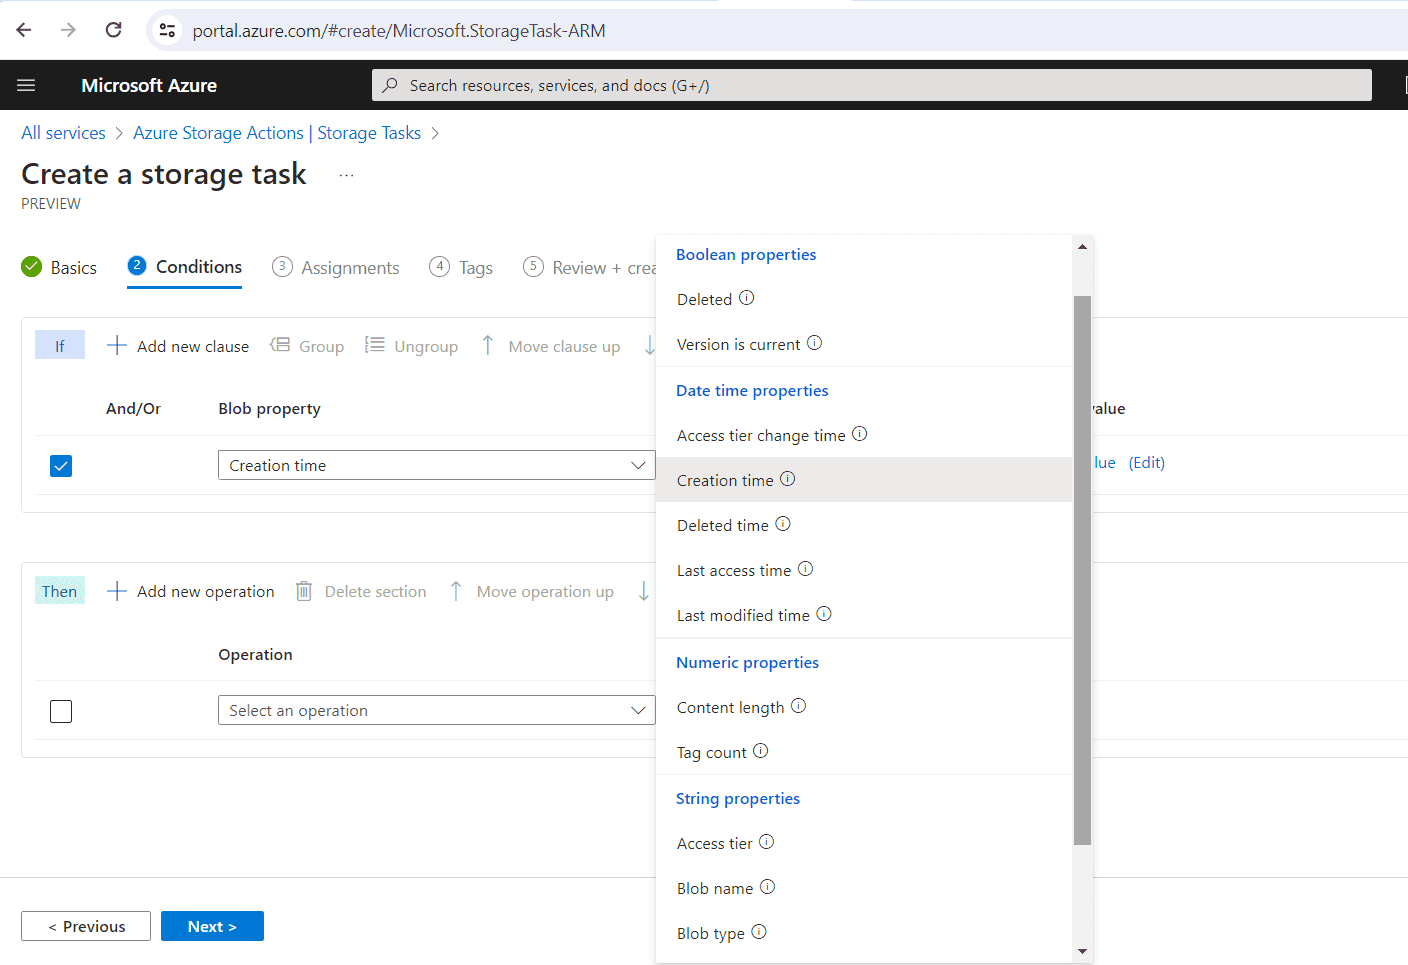Click the browser address bar URL

(x=399, y=31)
